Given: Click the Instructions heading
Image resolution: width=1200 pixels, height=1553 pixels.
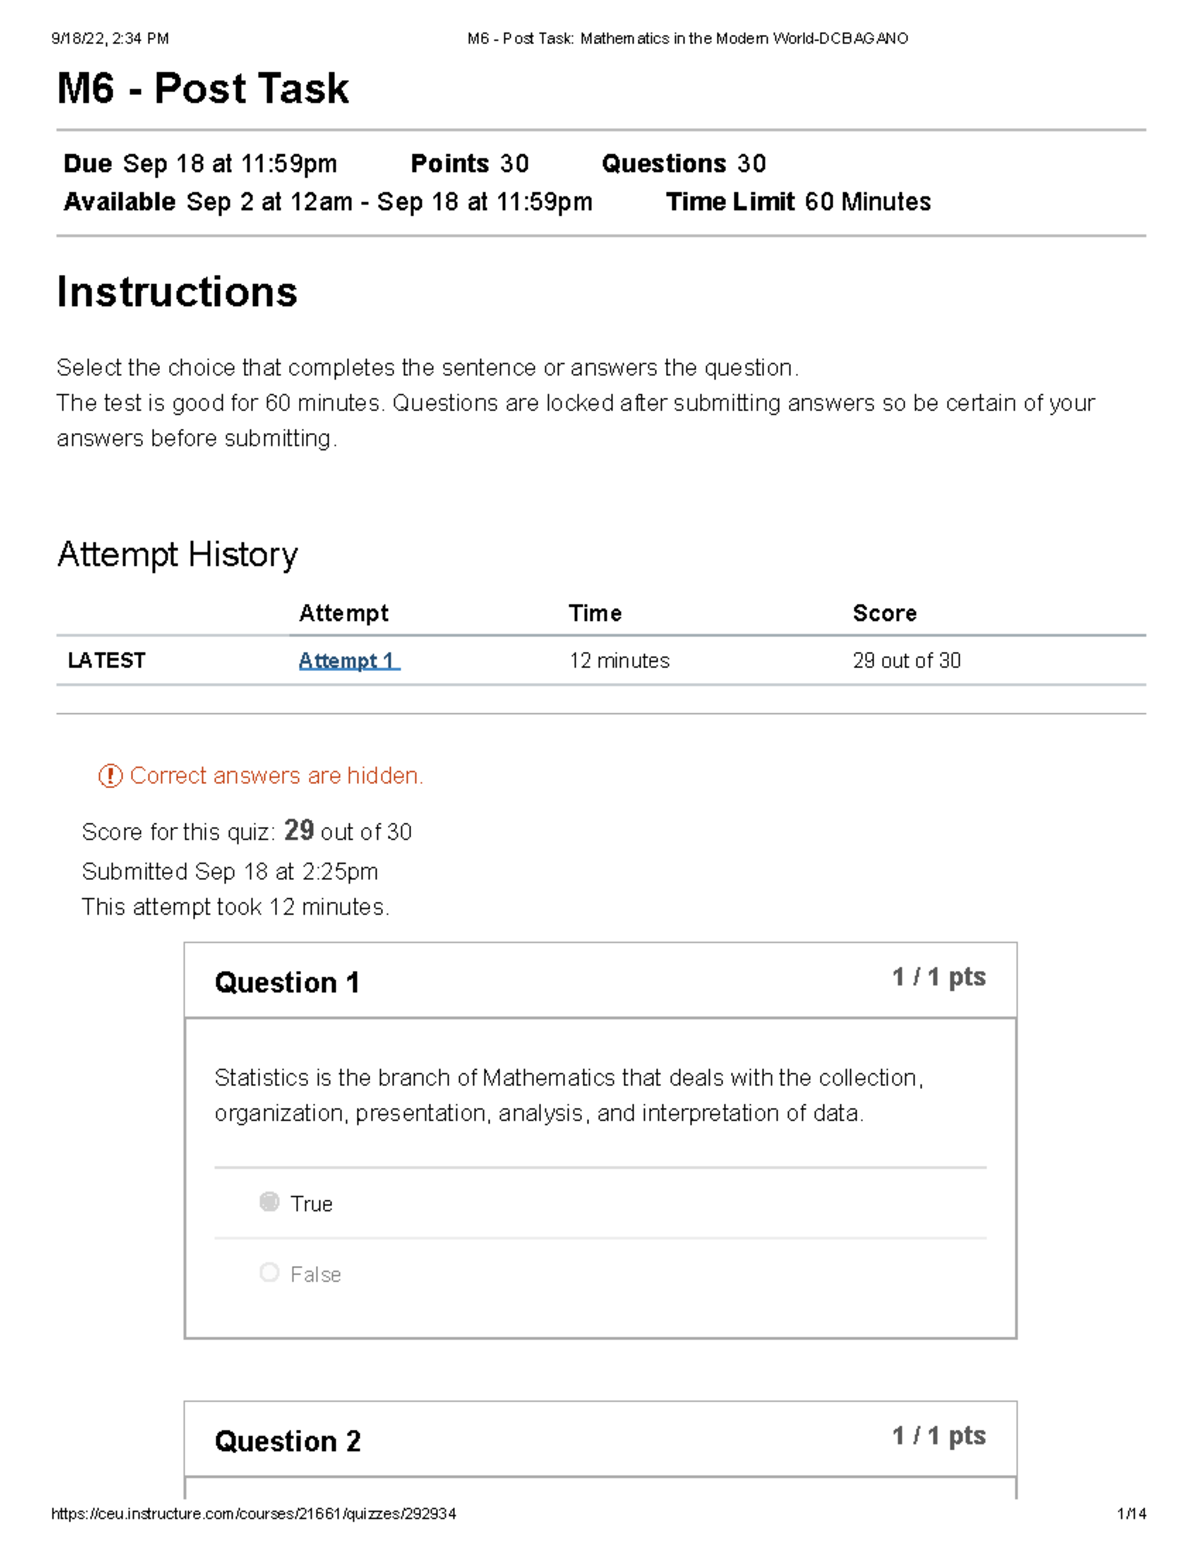Looking at the screenshot, I should click(177, 292).
